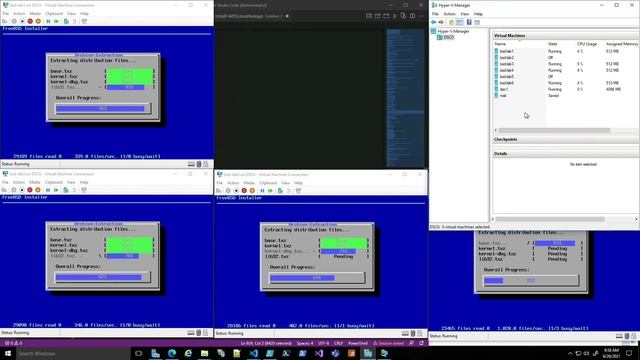Click Run icon in VS Code editor title bar
Image resolution: width=640 pixels, height=360 pixels.
pyautogui.click(x=395, y=16)
